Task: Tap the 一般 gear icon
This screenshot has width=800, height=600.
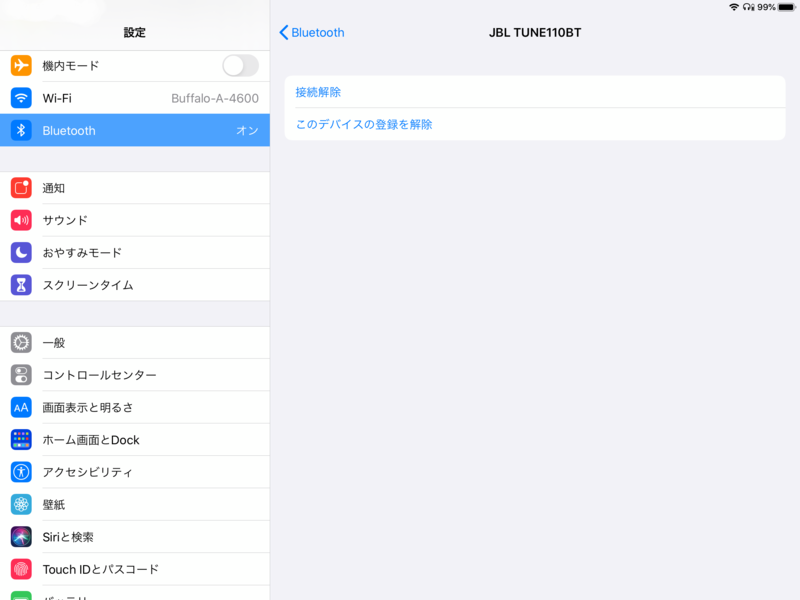Action: tap(21, 342)
